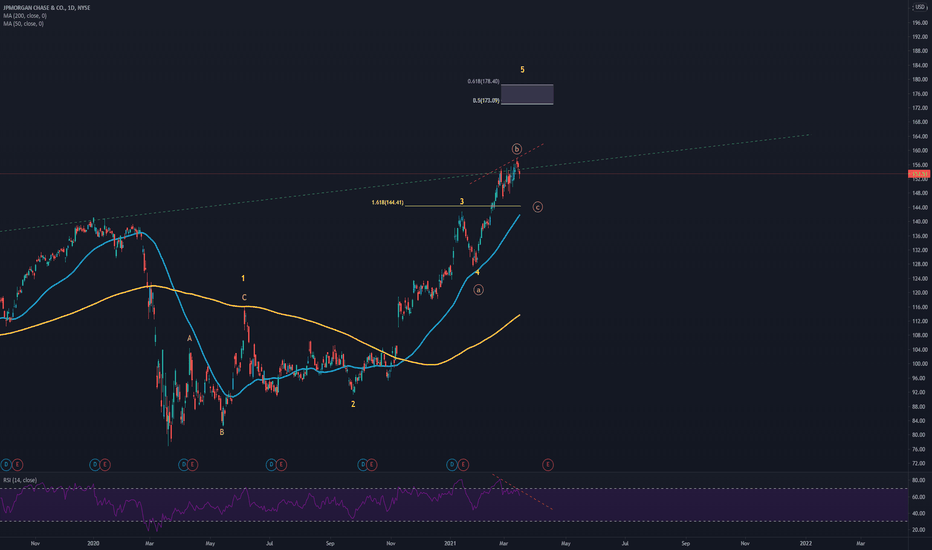Select the yellow wave '5' label
The image size is (932, 550).
pyautogui.click(x=522, y=70)
